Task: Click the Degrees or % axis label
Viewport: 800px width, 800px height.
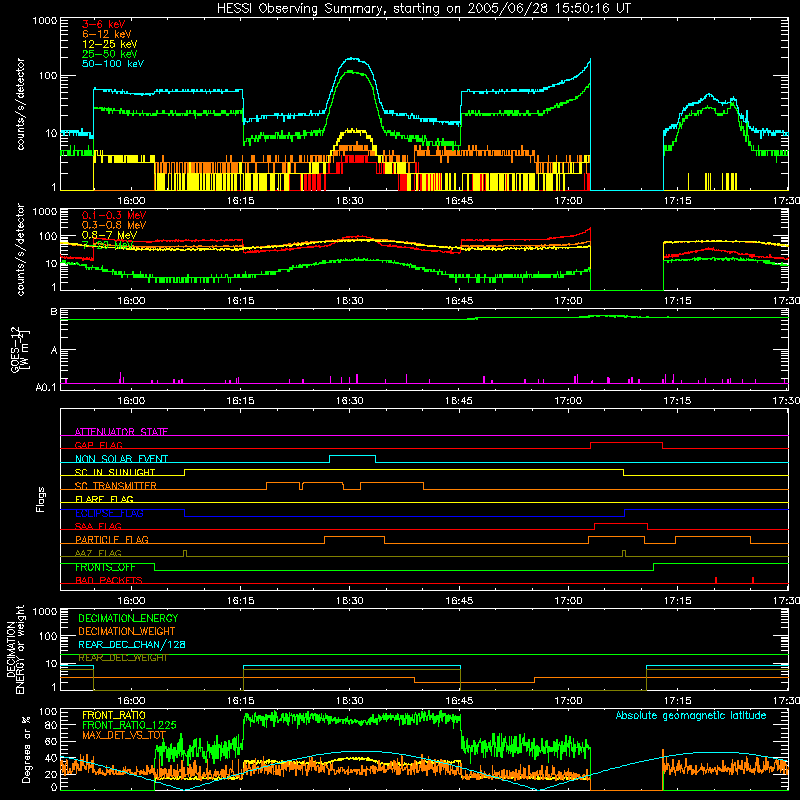Action: (26, 750)
